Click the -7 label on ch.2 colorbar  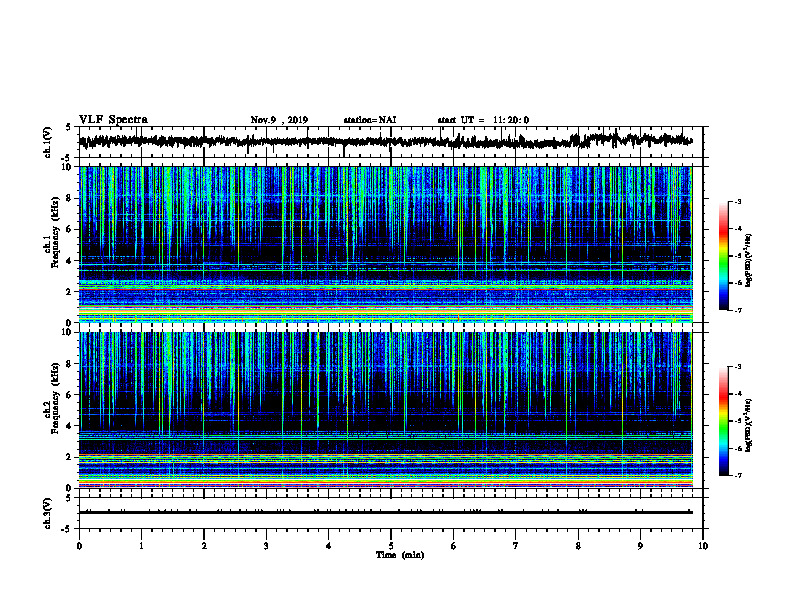coord(738,476)
